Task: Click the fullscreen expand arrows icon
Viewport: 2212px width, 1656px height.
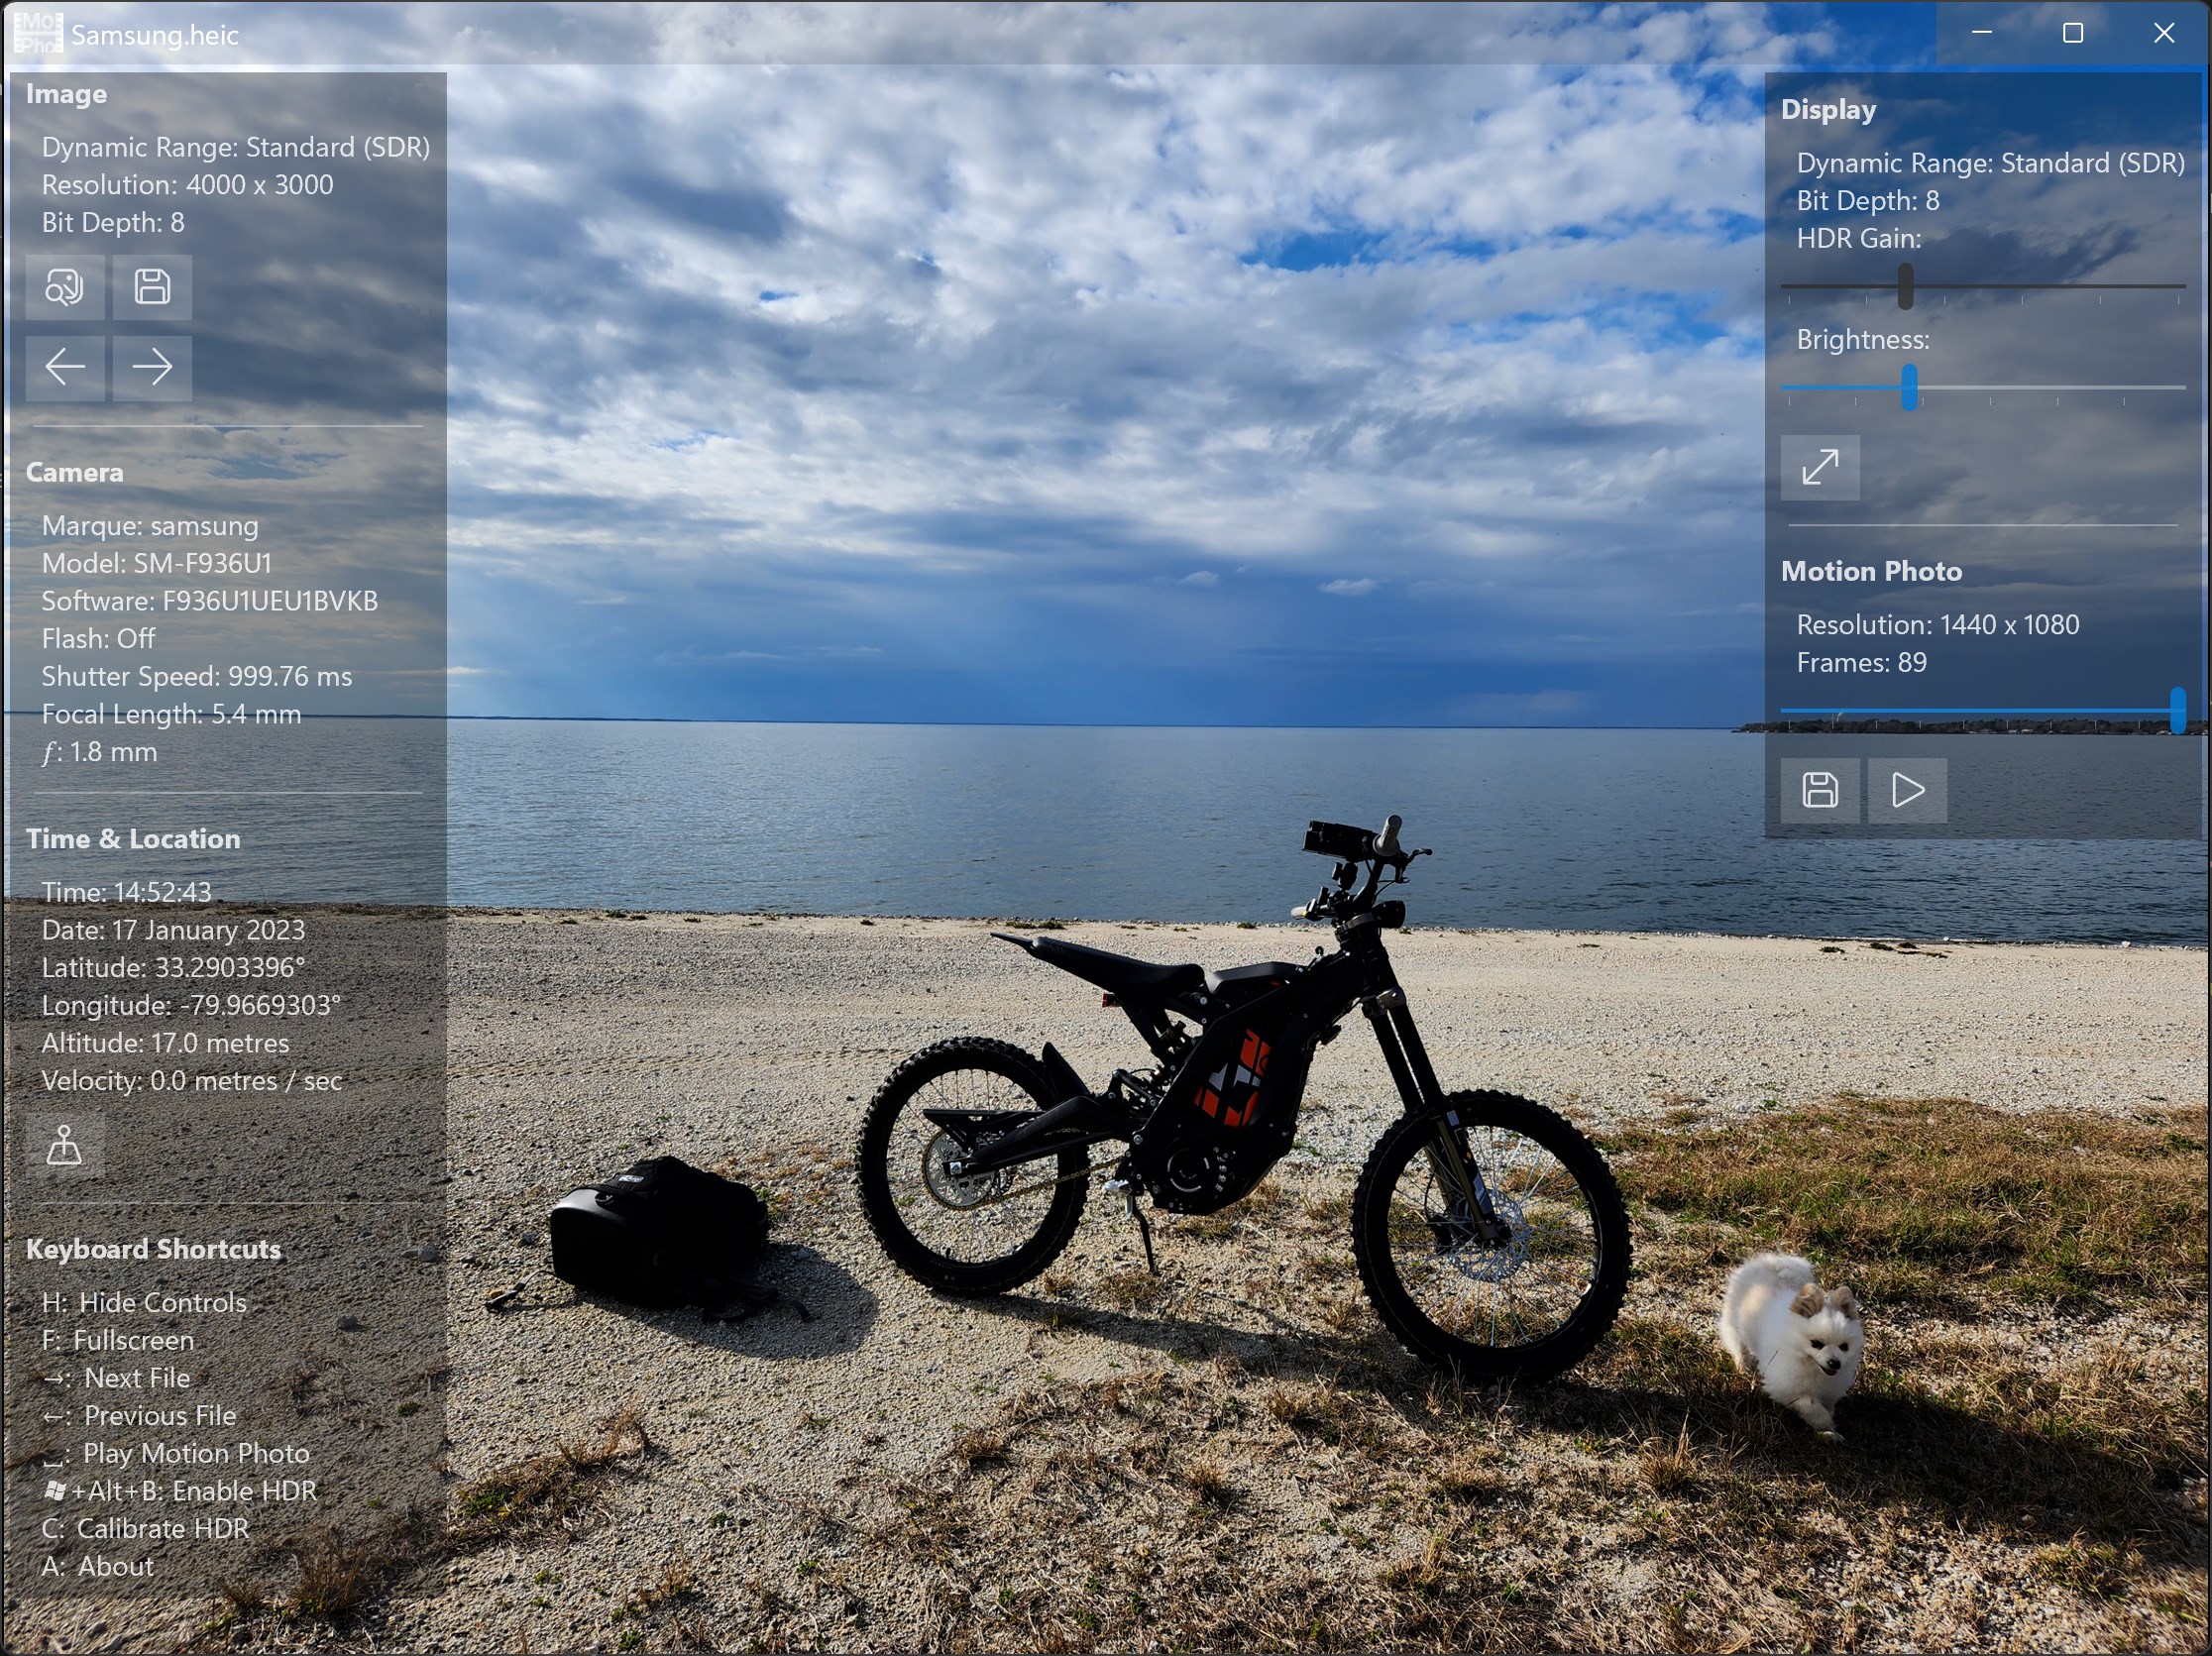Action: point(1819,467)
